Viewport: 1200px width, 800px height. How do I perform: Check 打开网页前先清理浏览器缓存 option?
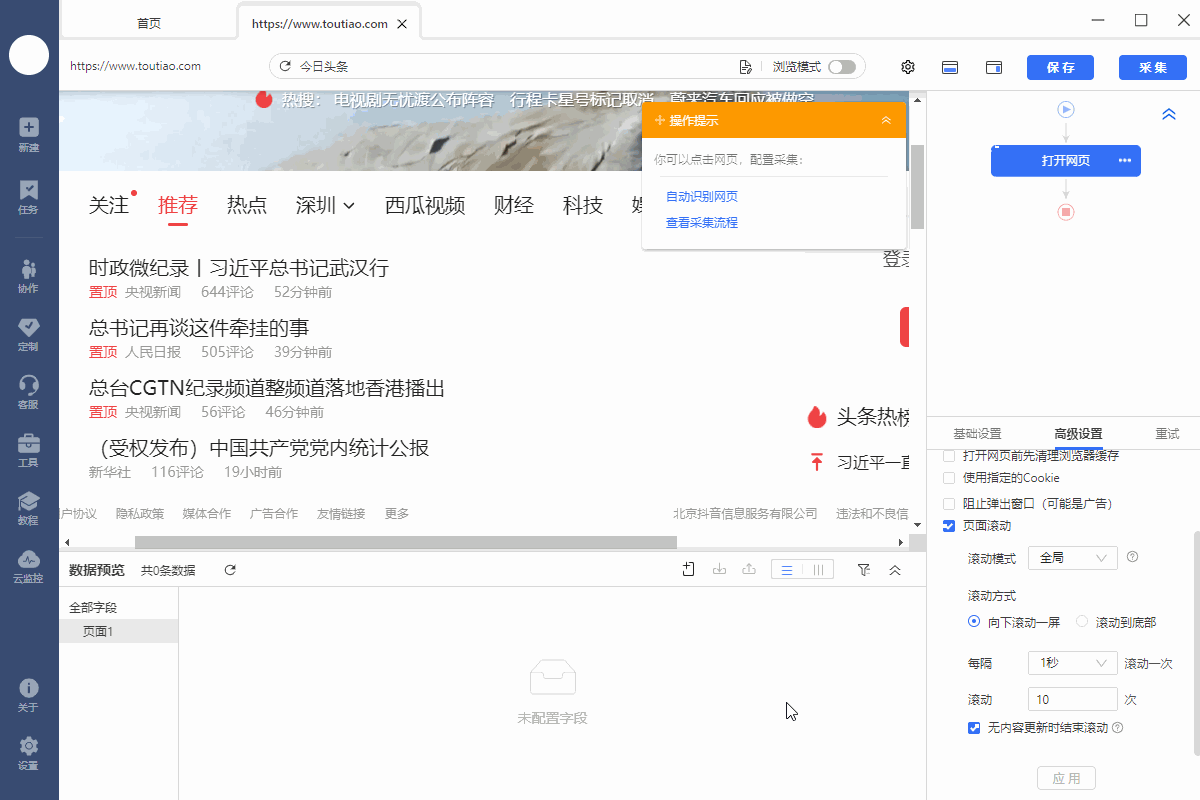click(x=949, y=456)
